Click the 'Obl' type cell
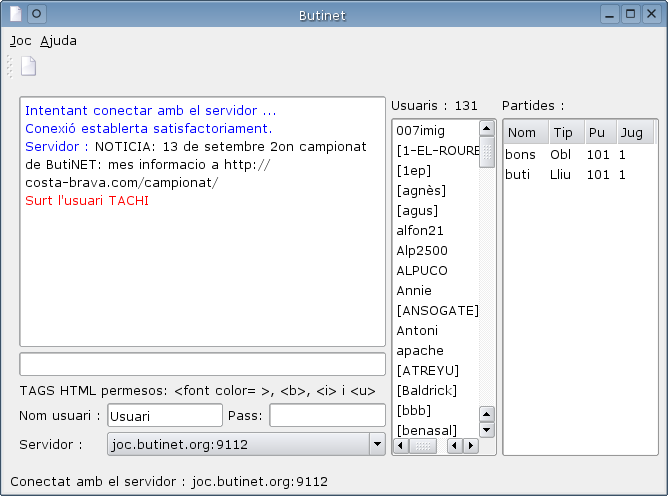Viewport: 668px width, 496px height. click(560, 154)
